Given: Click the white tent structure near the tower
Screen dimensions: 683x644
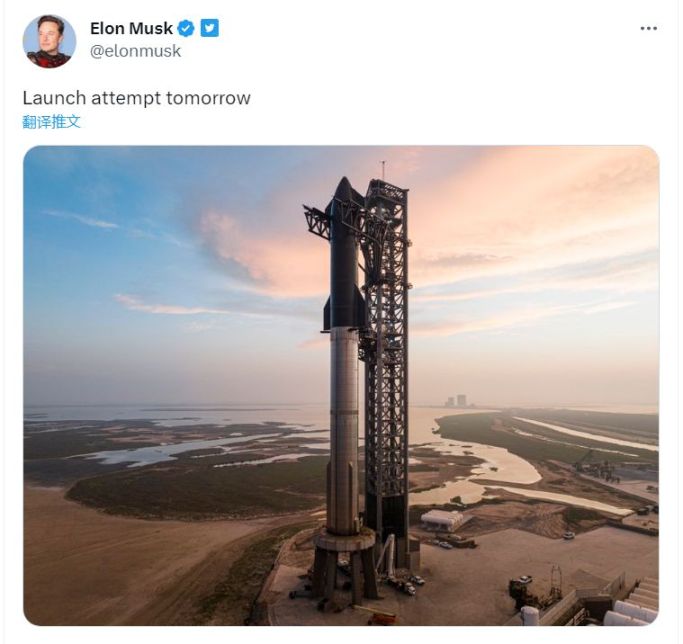Looking at the screenshot, I should [x=441, y=520].
